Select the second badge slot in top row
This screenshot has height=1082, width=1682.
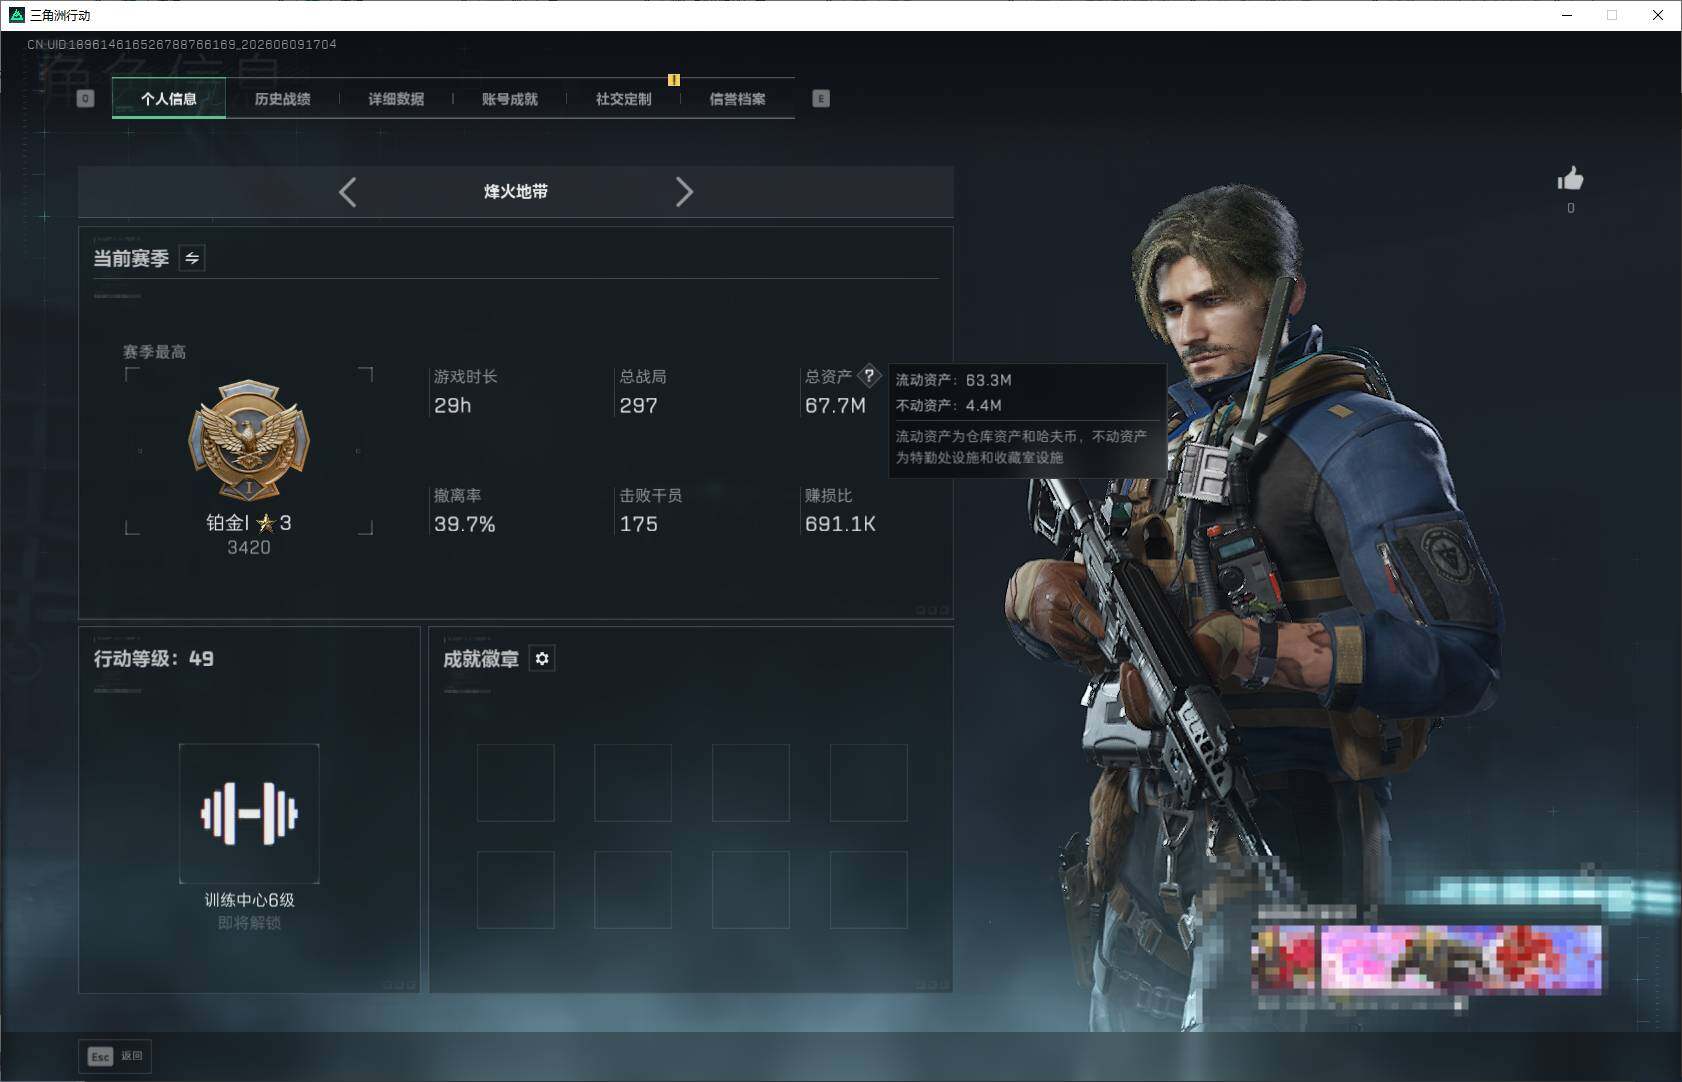(x=633, y=783)
